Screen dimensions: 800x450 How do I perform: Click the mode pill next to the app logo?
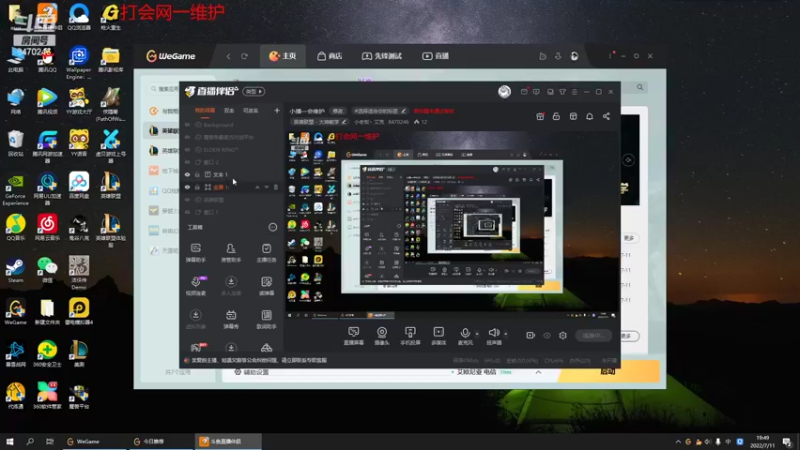254,91
